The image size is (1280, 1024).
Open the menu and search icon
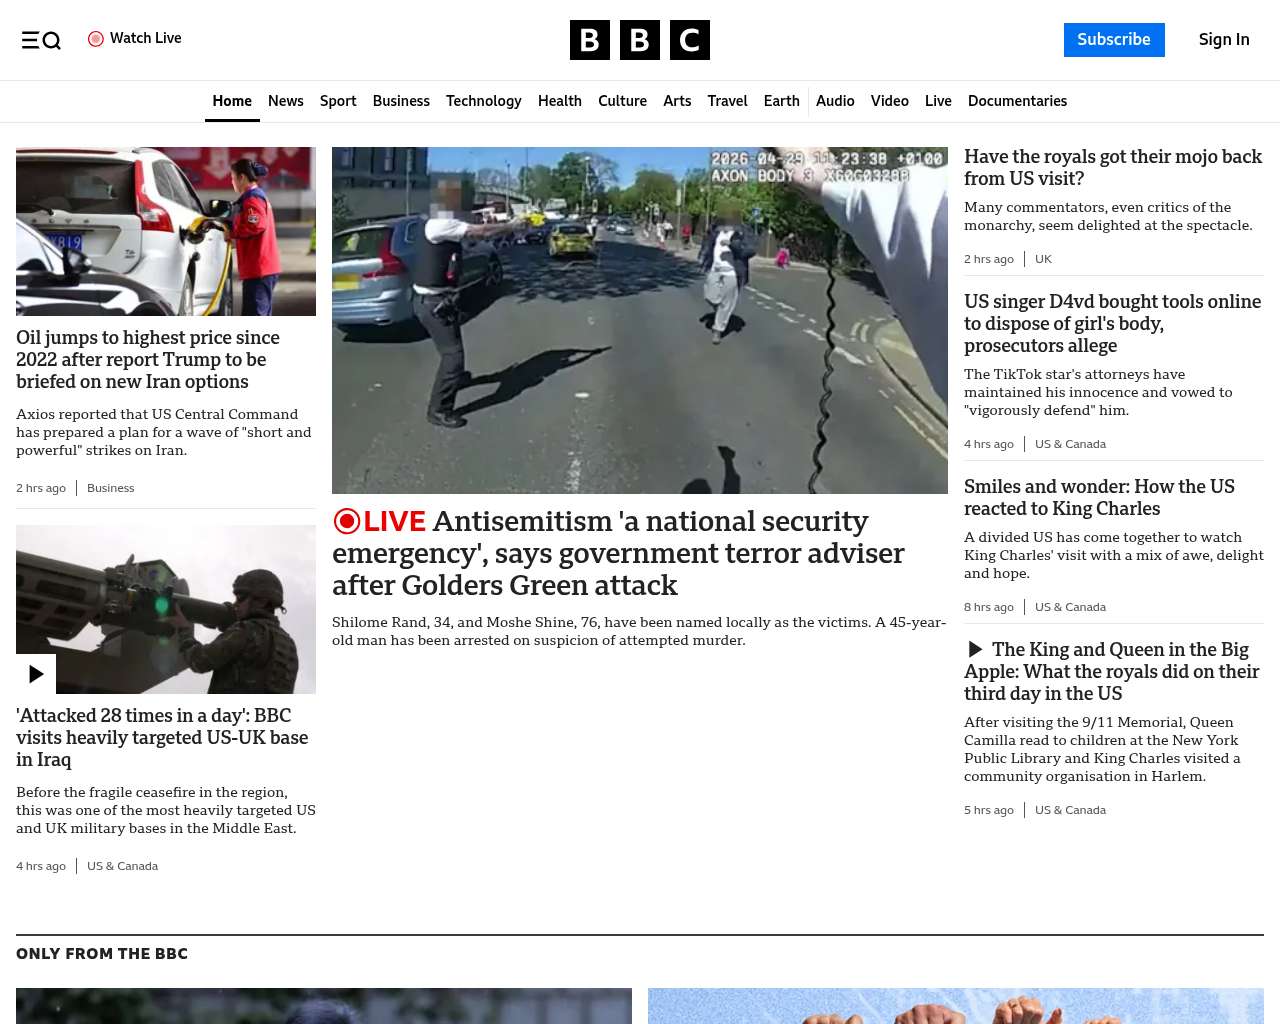(x=41, y=40)
